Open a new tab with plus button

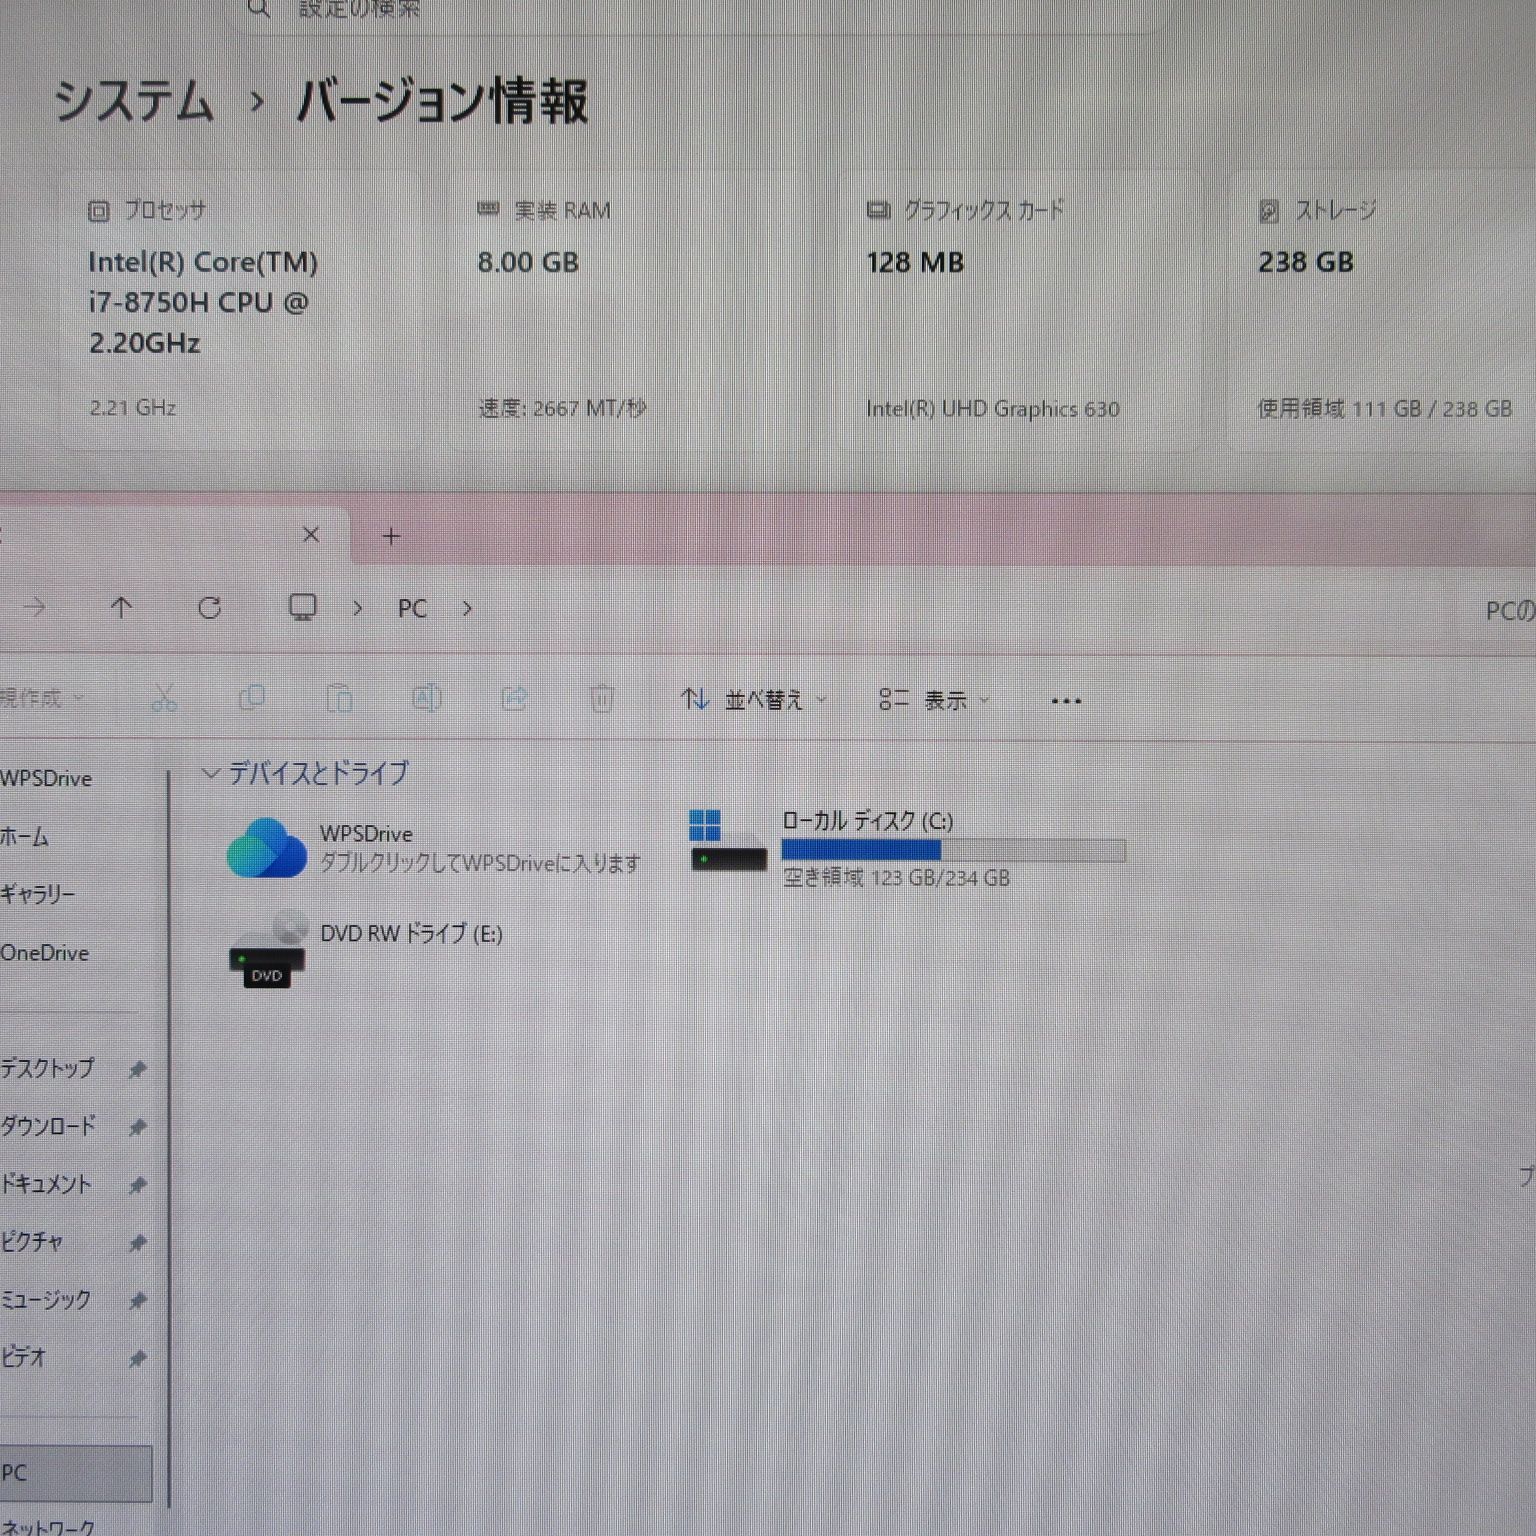pyautogui.click(x=391, y=537)
